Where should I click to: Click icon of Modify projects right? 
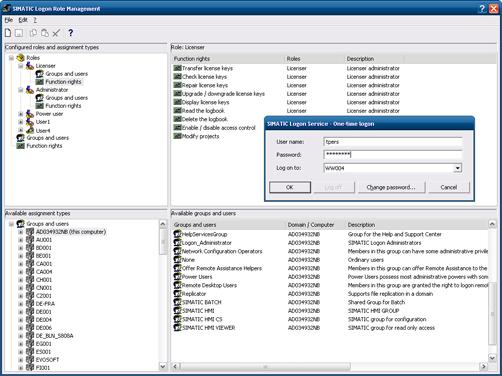tap(177, 136)
